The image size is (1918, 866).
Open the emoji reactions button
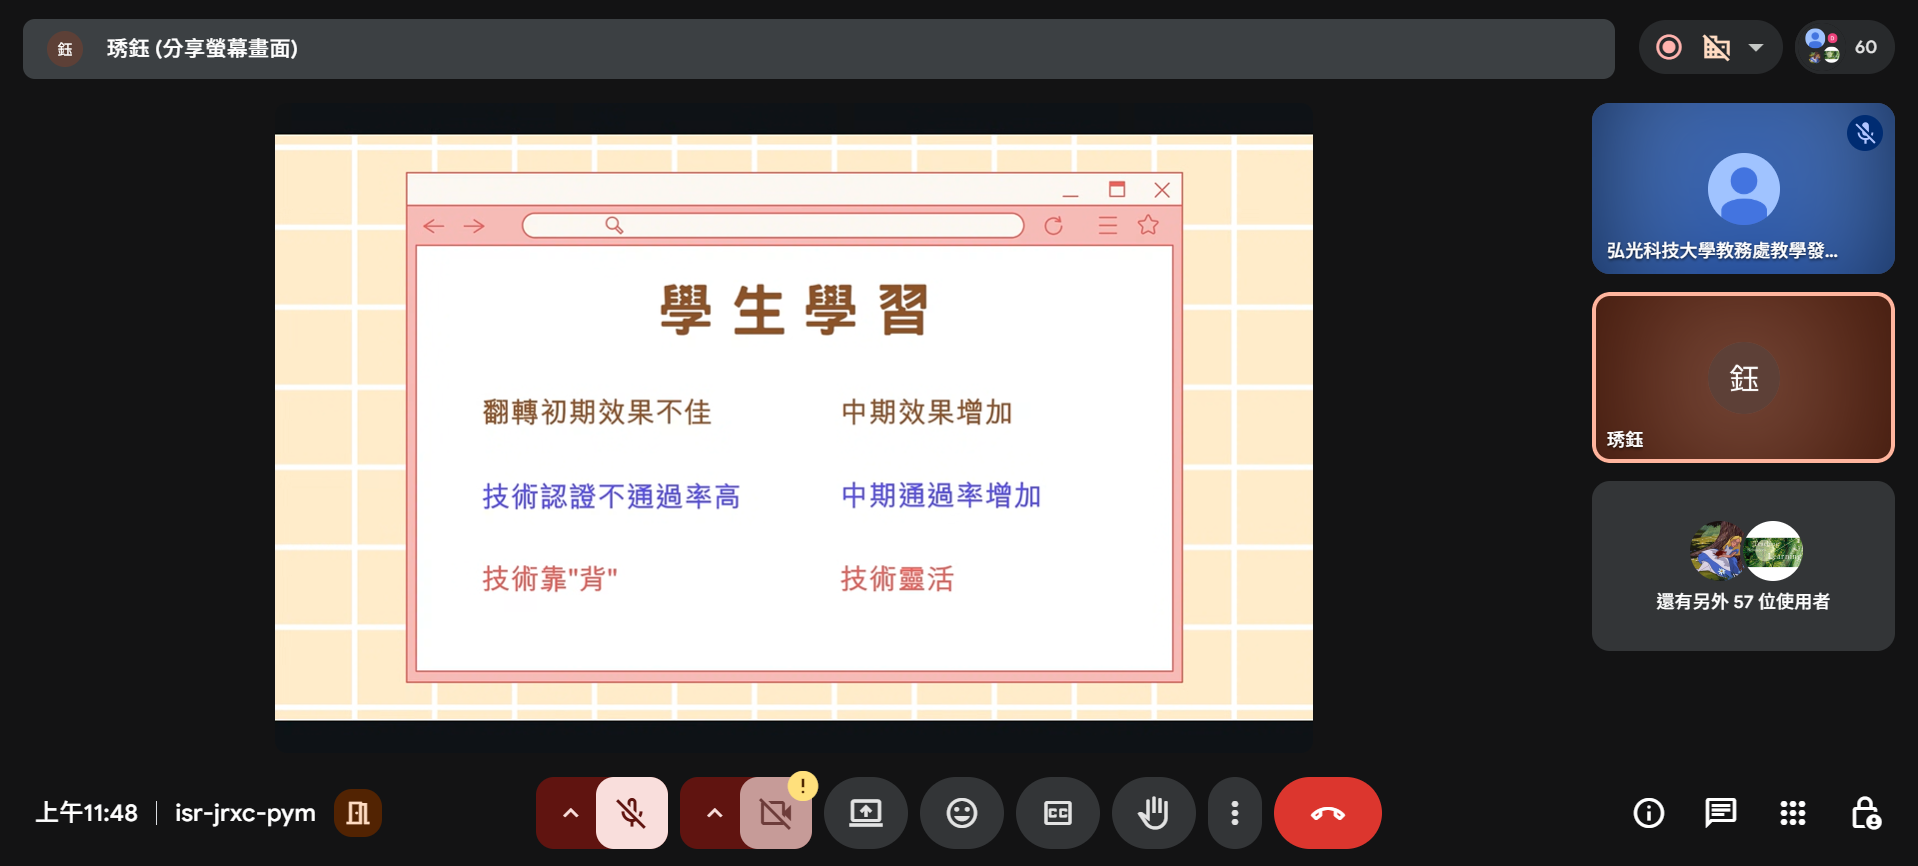pyautogui.click(x=961, y=813)
